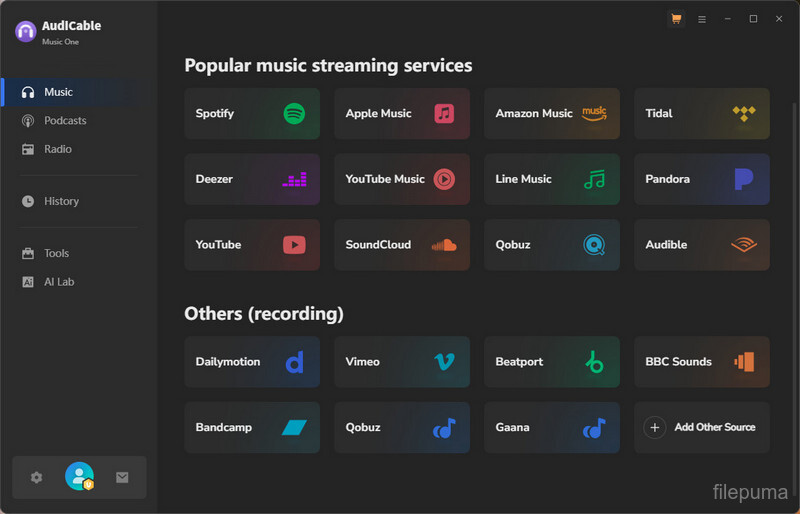Open the hamburger menu icon
This screenshot has width=800, height=514.
point(702,19)
